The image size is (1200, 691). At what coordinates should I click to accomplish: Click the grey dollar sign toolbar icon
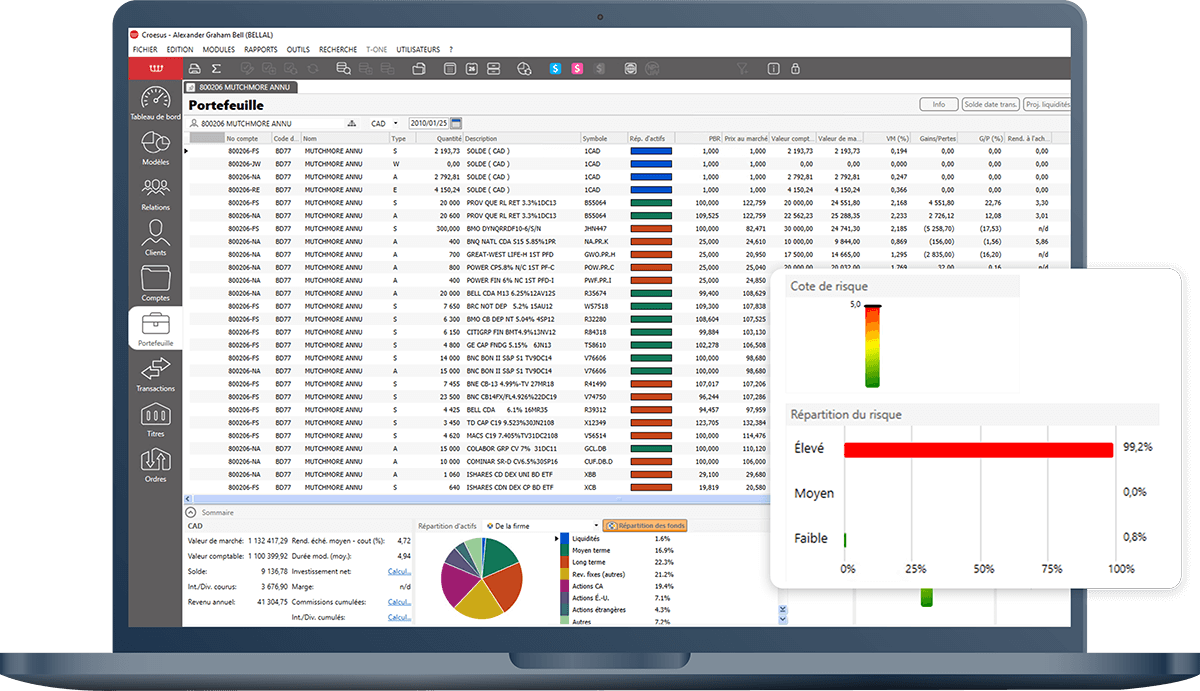[599, 69]
